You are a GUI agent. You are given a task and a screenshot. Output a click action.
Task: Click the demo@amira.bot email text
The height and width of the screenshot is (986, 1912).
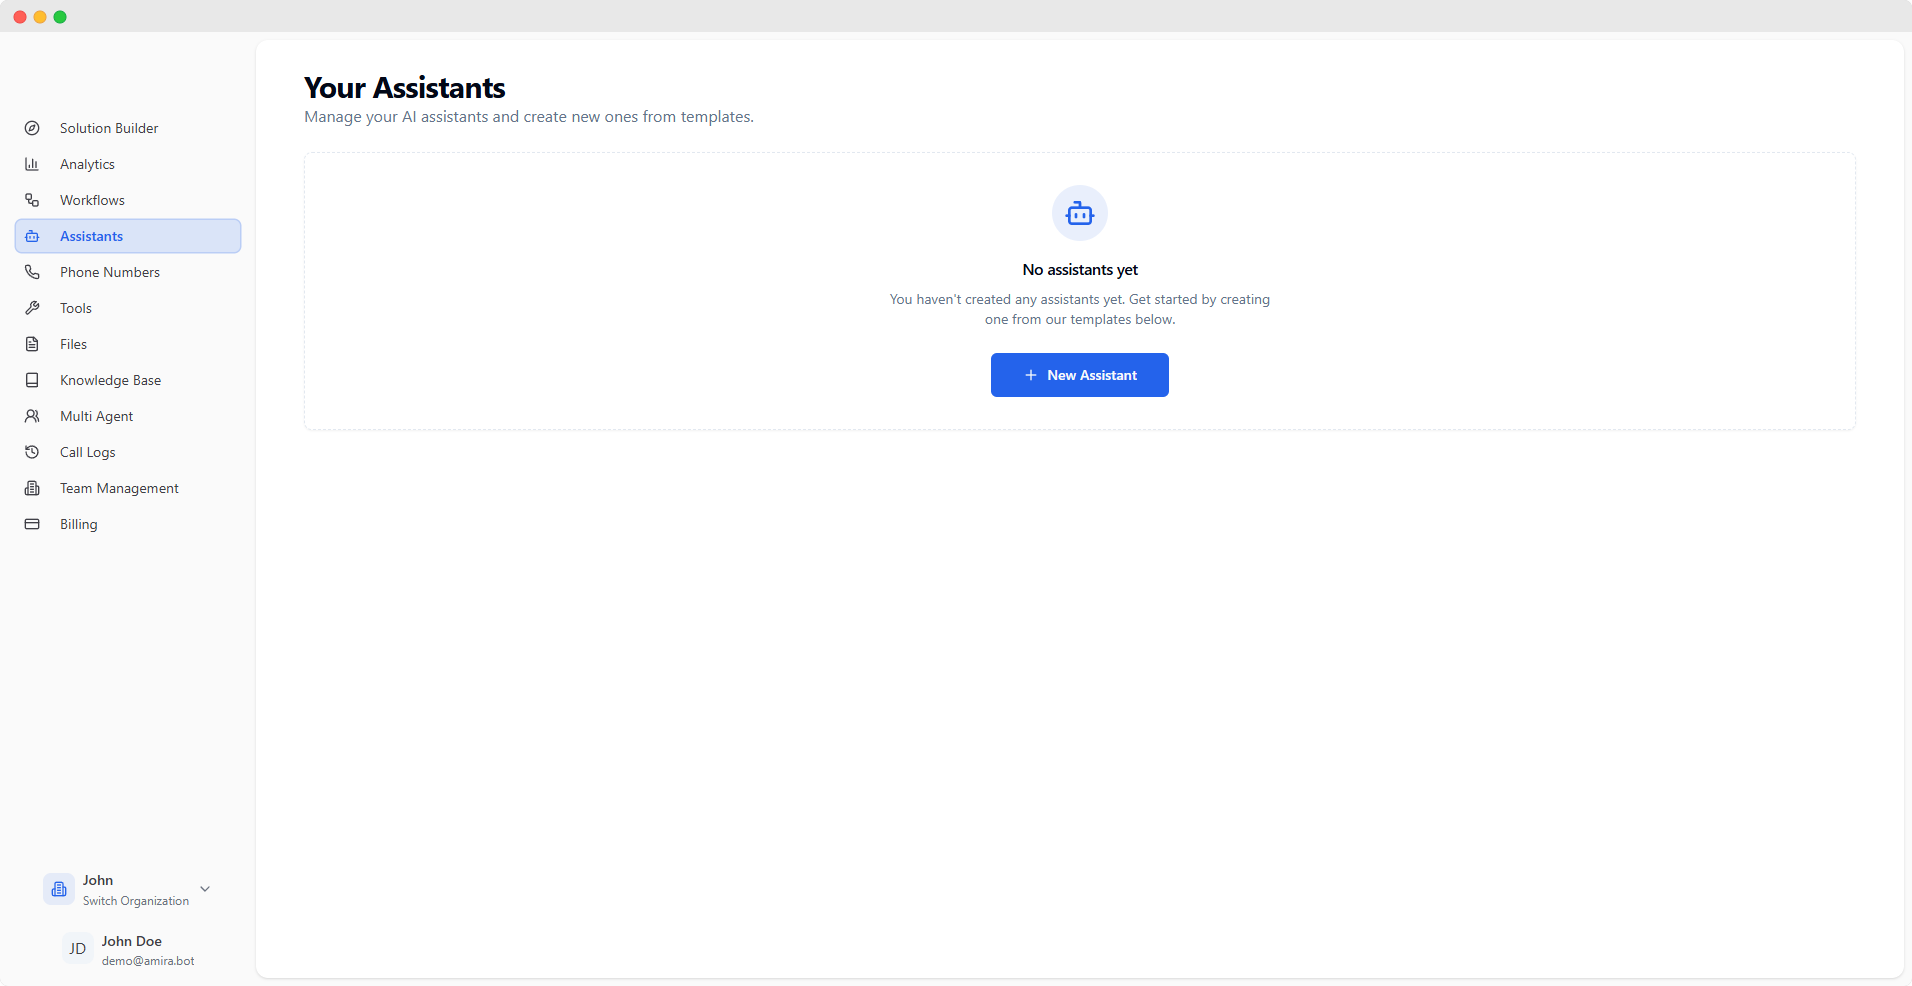tap(148, 961)
